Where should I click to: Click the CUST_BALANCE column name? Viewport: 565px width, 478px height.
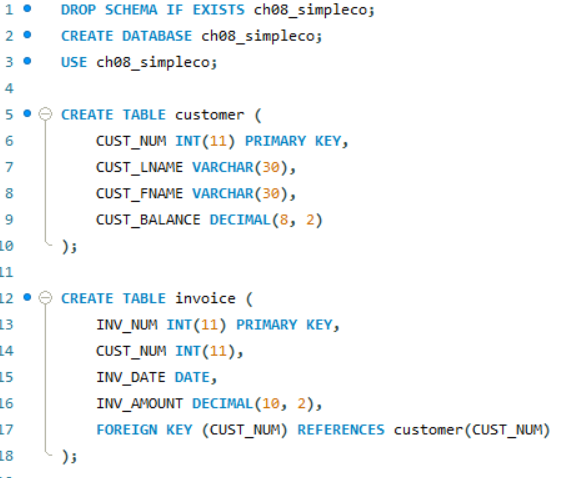point(148,220)
